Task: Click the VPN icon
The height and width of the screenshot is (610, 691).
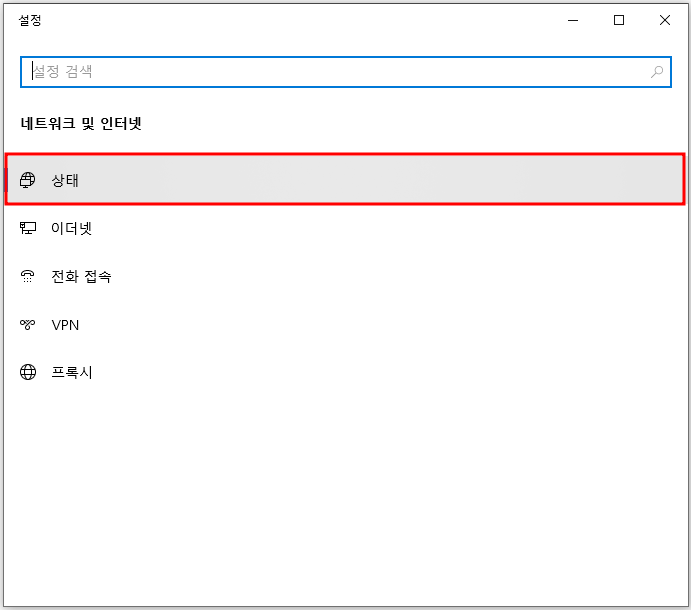Action: pos(27,325)
